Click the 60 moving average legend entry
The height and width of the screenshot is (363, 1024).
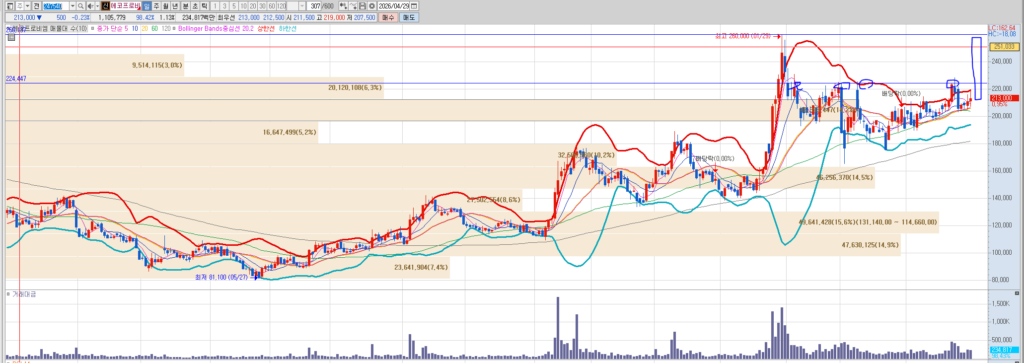point(154,28)
